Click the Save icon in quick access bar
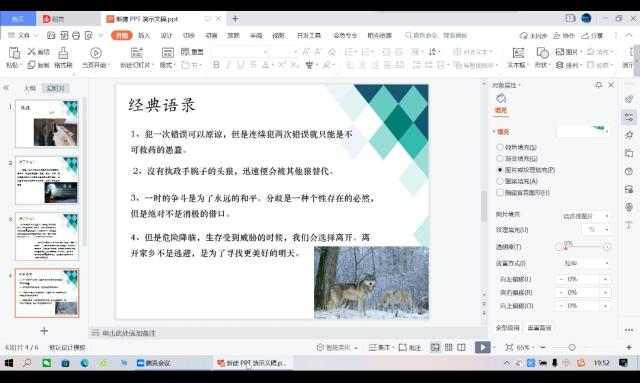This screenshot has height=383, width=640. pos(51,36)
